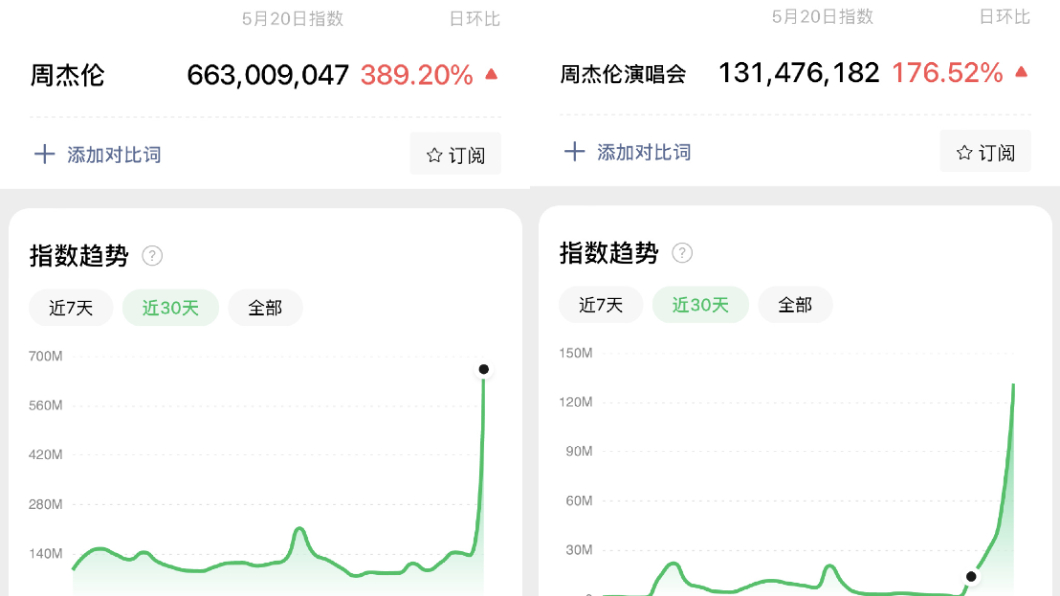Viewport: 1060px width, 596px height.
Task: Click red up arrow beside 176.52%
Action: coord(1021,72)
